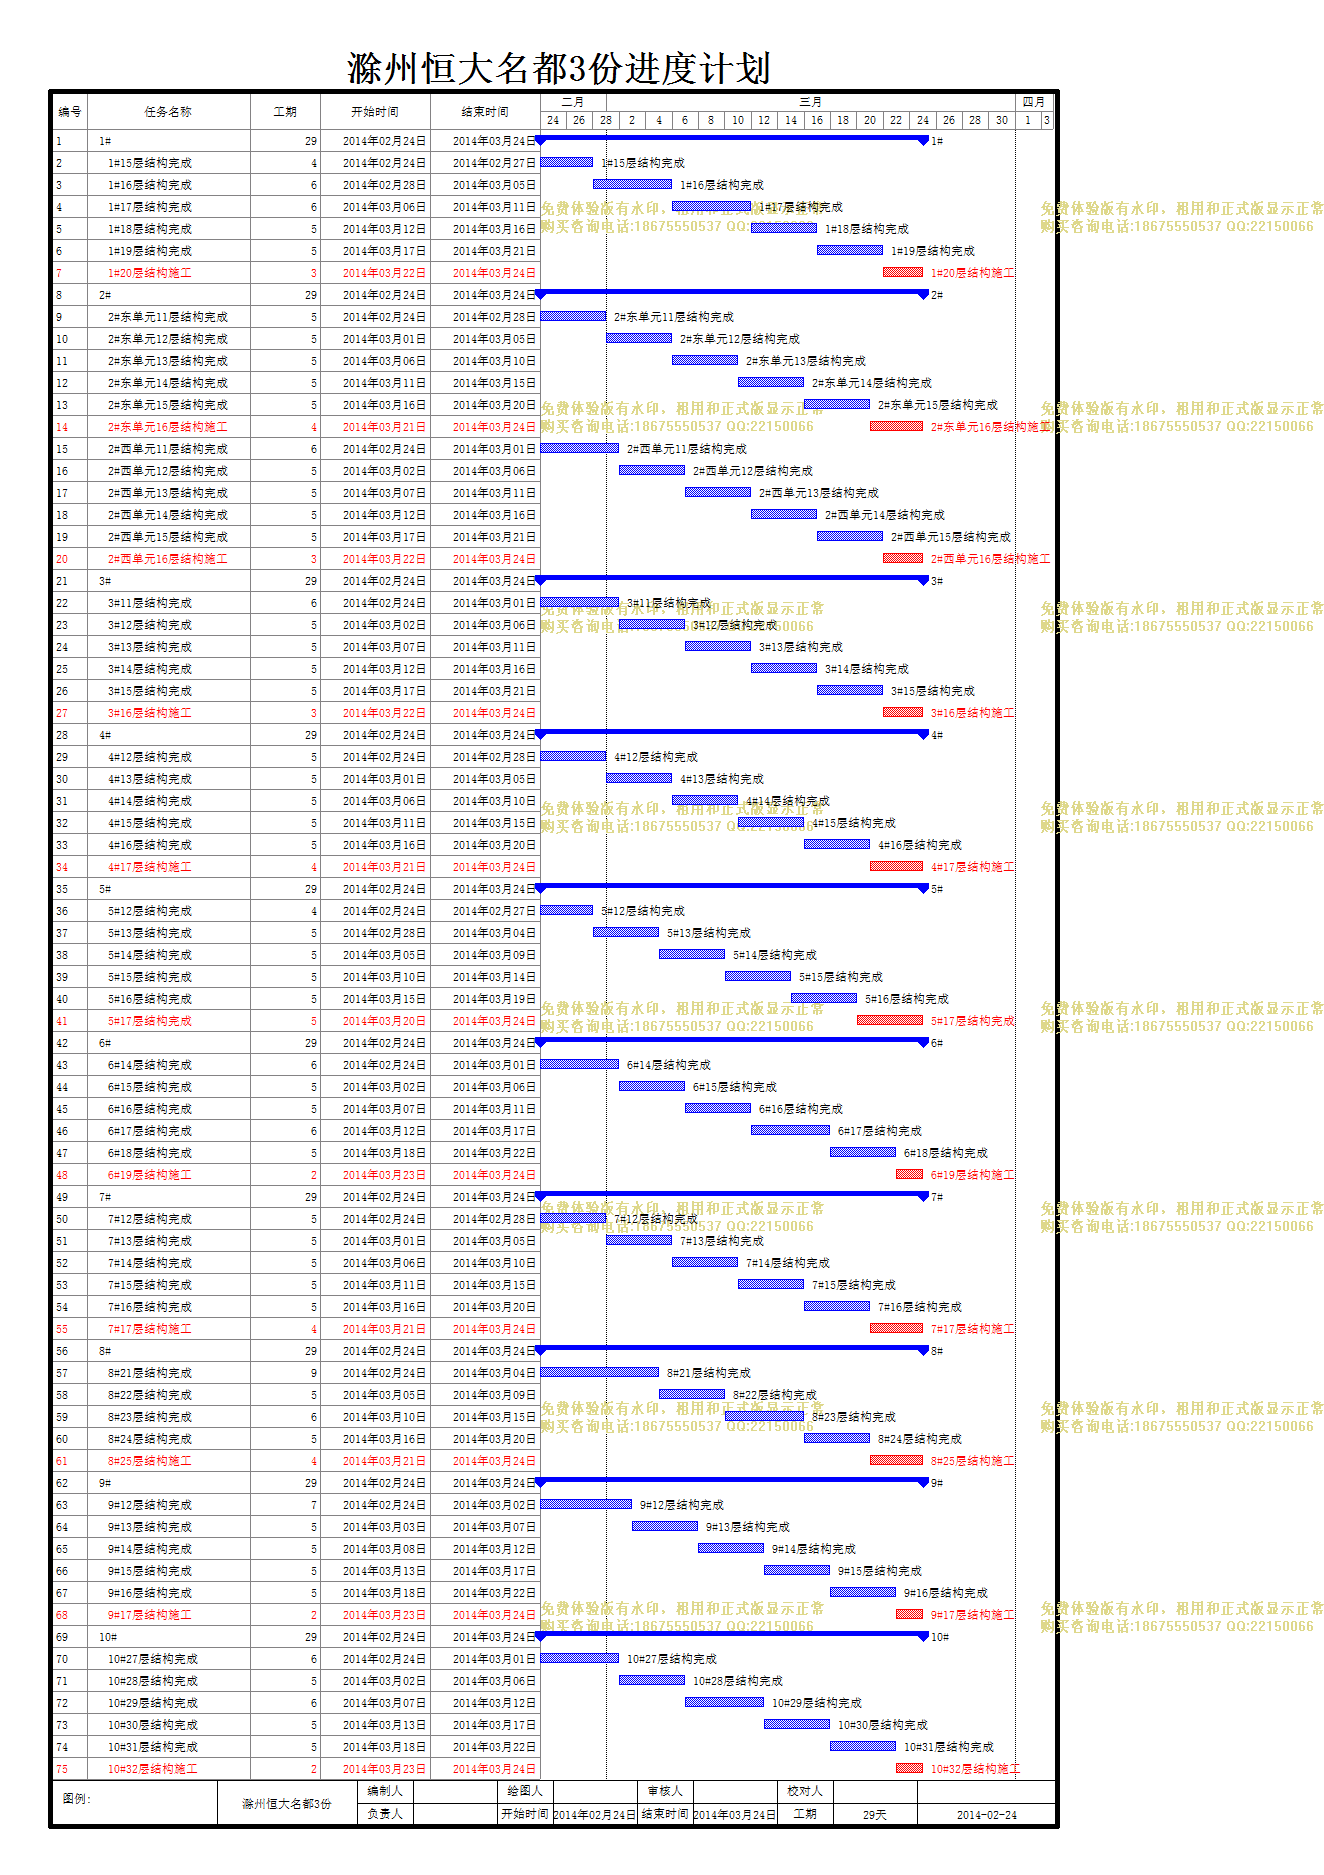Click the red bar for 2#西单元16层结构施工
This screenshot has width=1324, height=1875.
tap(903, 558)
